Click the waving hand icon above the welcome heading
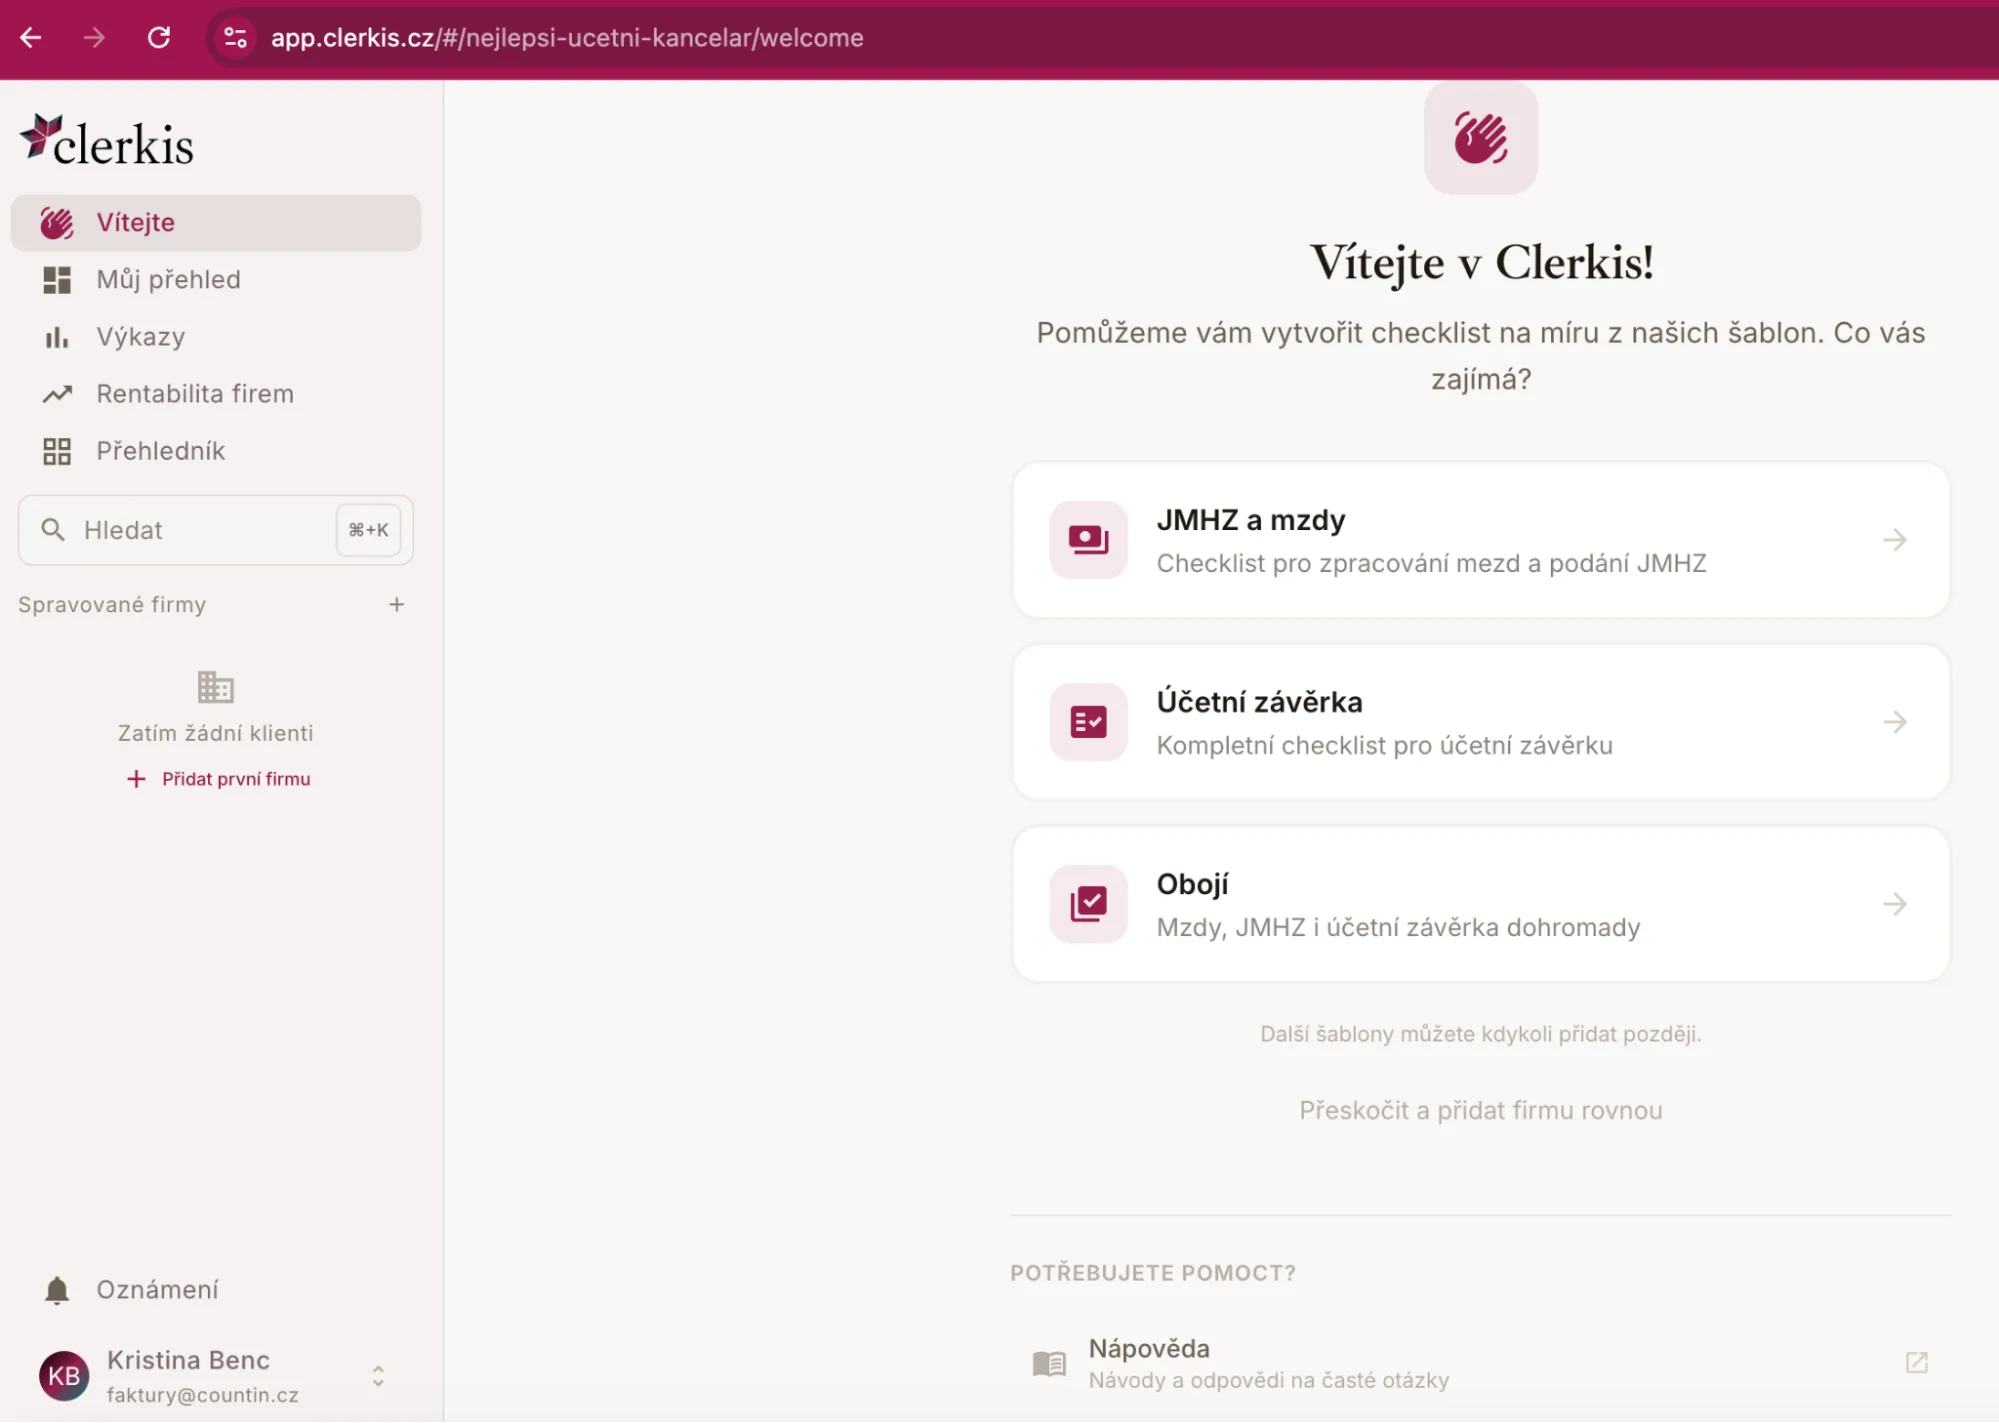This screenshot has width=1999, height=1423. pos(1481,138)
